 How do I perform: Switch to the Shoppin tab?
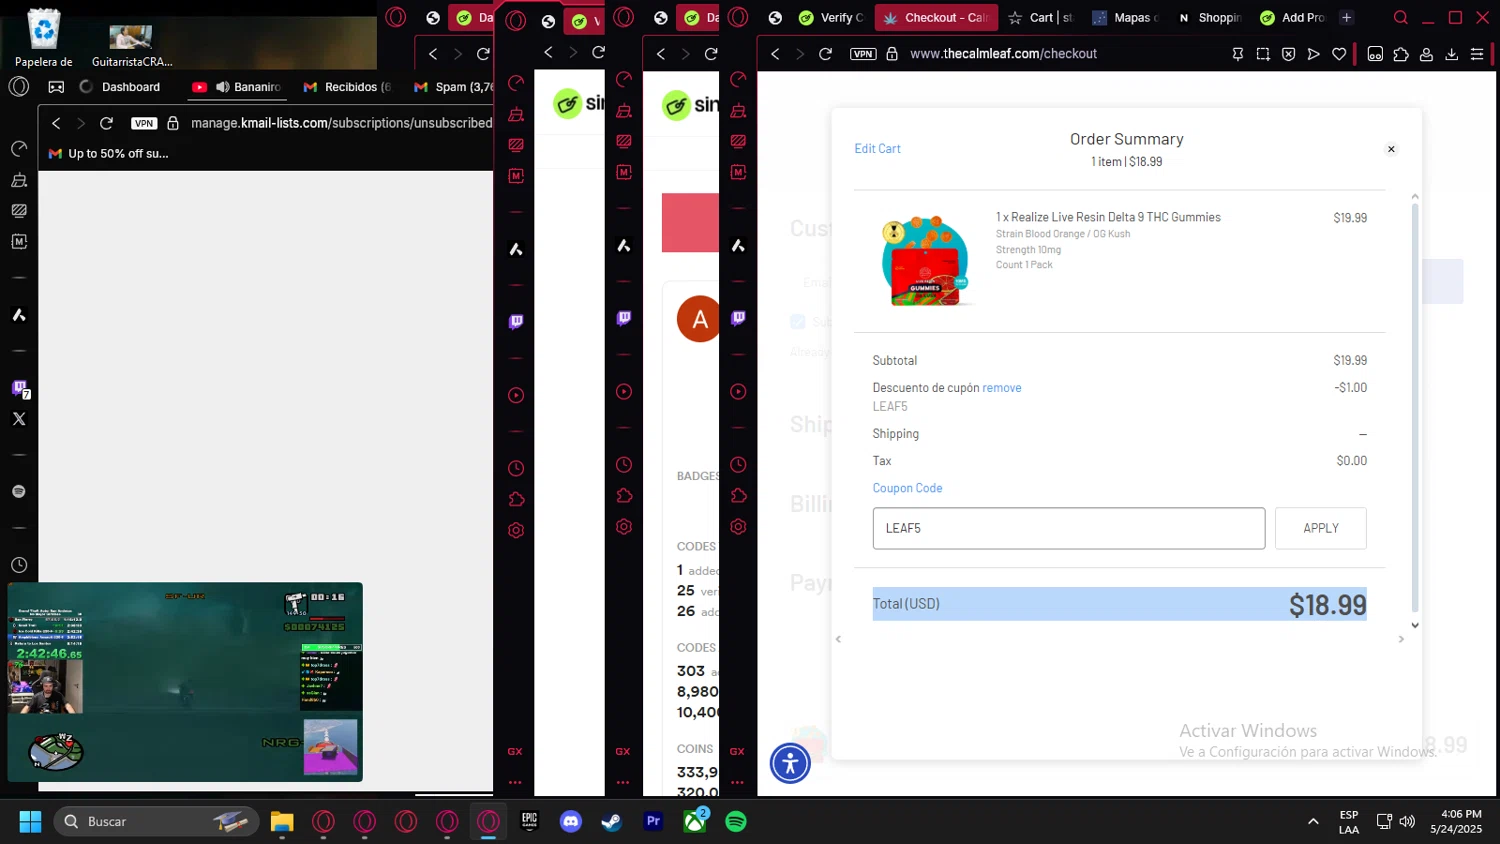(x=1209, y=17)
